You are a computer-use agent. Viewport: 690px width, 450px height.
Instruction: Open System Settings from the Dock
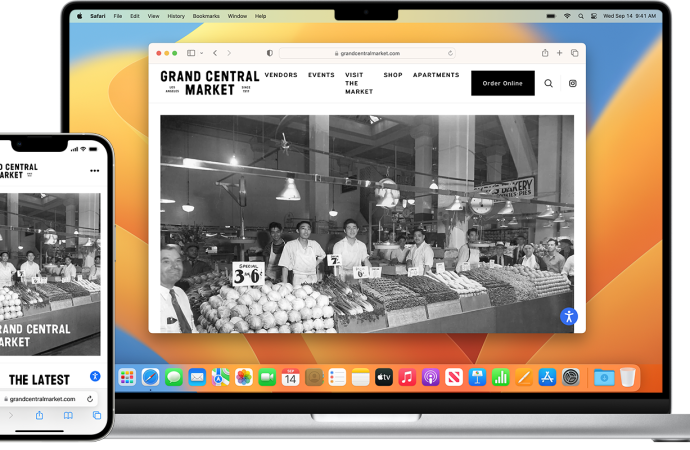[x=570, y=377]
